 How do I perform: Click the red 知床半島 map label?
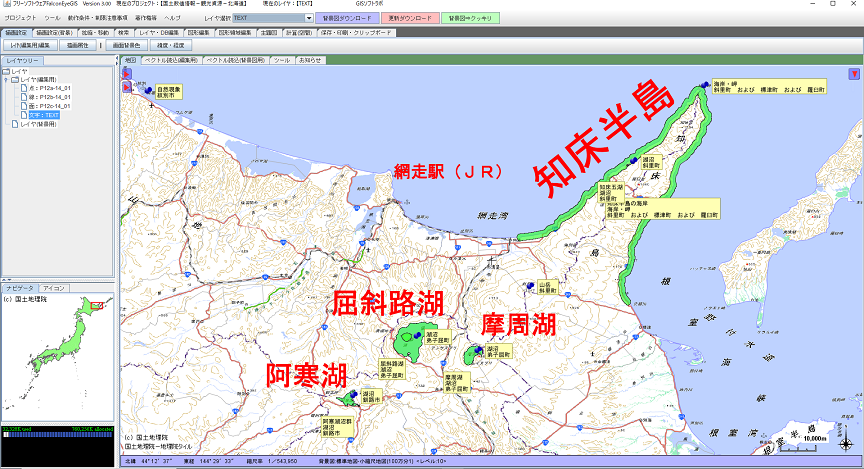pyautogui.click(x=604, y=139)
